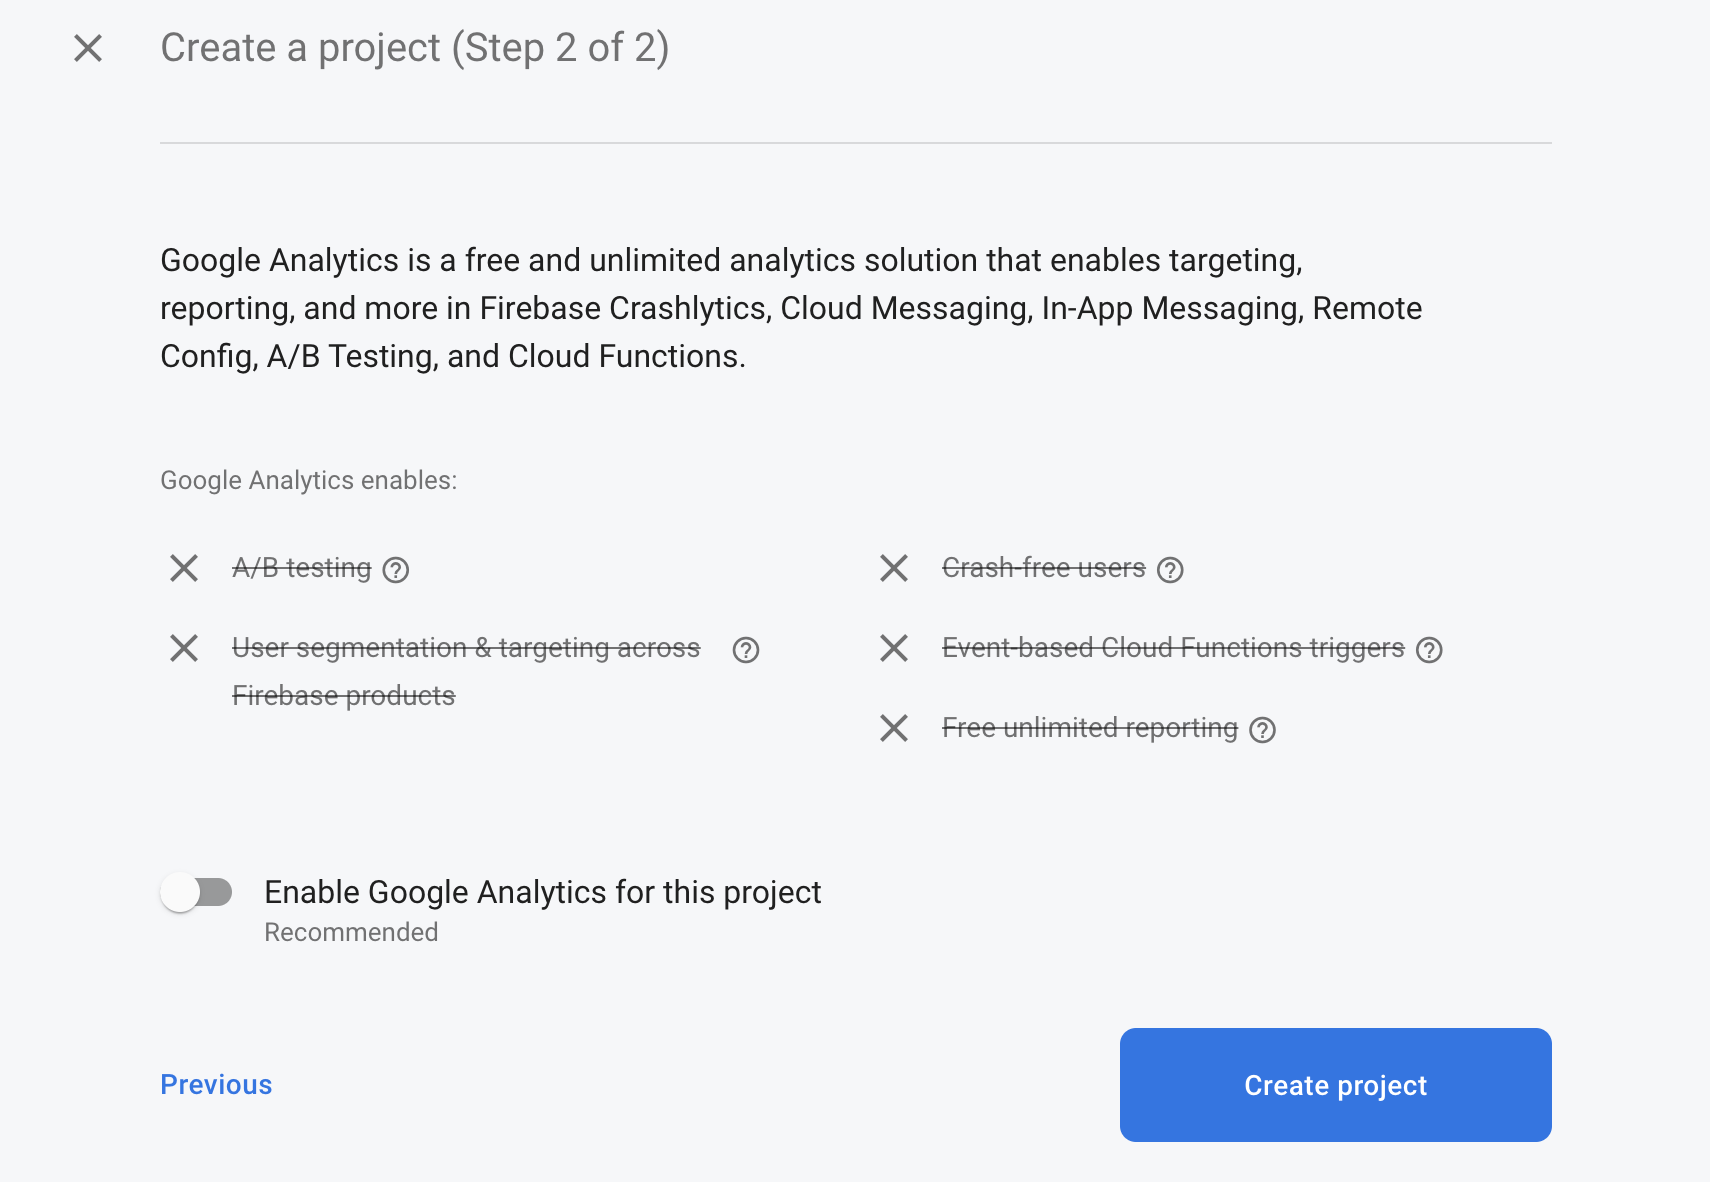Click Event-based Cloud Functions triggers text
The width and height of the screenshot is (1710, 1182).
(1173, 648)
